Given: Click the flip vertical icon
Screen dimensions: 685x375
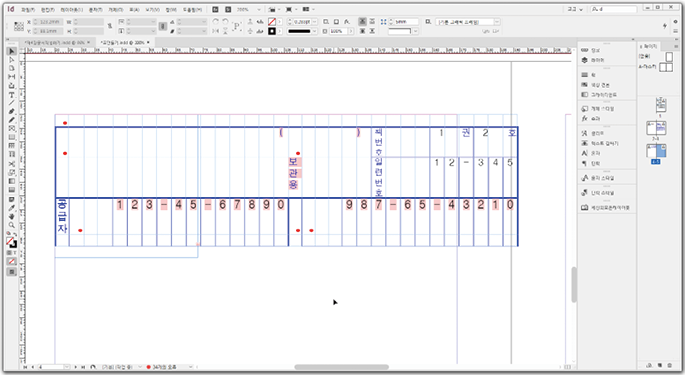Looking at the screenshot, I should point(225,31).
